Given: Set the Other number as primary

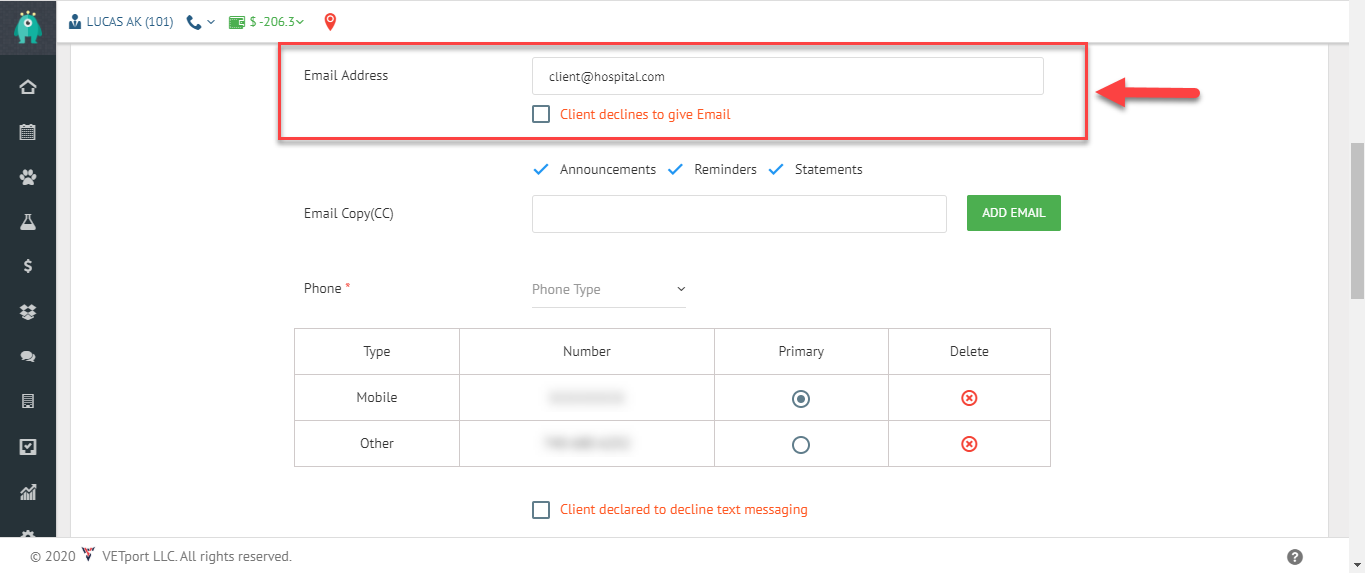Looking at the screenshot, I should click(x=800, y=444).
